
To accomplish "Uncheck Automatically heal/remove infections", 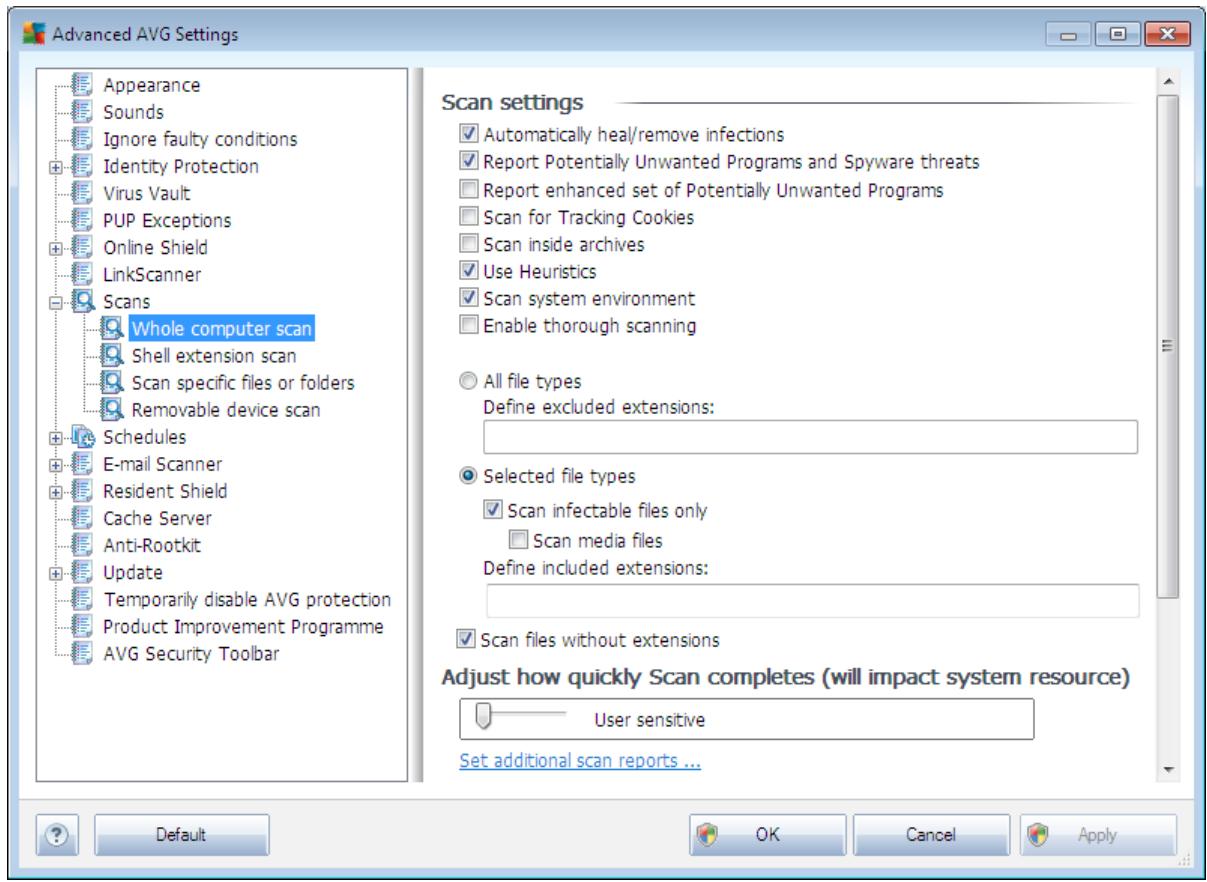I will coord(467,133).
